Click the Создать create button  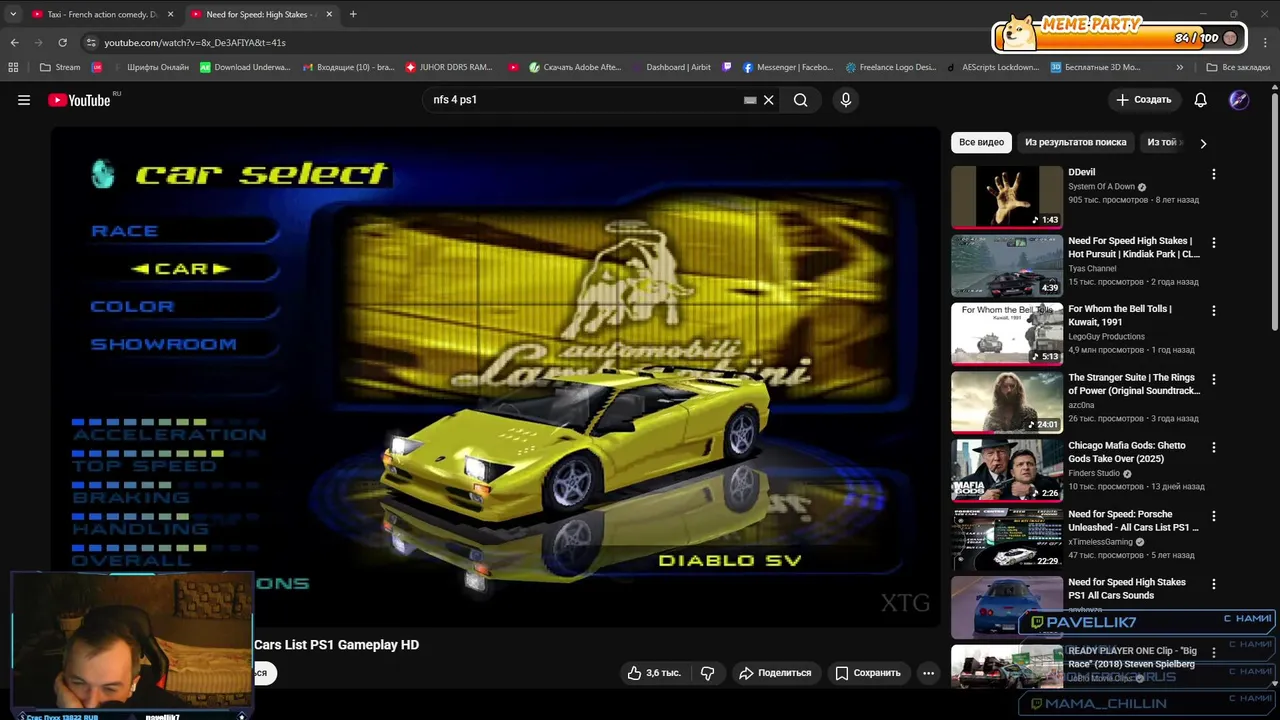click(1144, 100)
